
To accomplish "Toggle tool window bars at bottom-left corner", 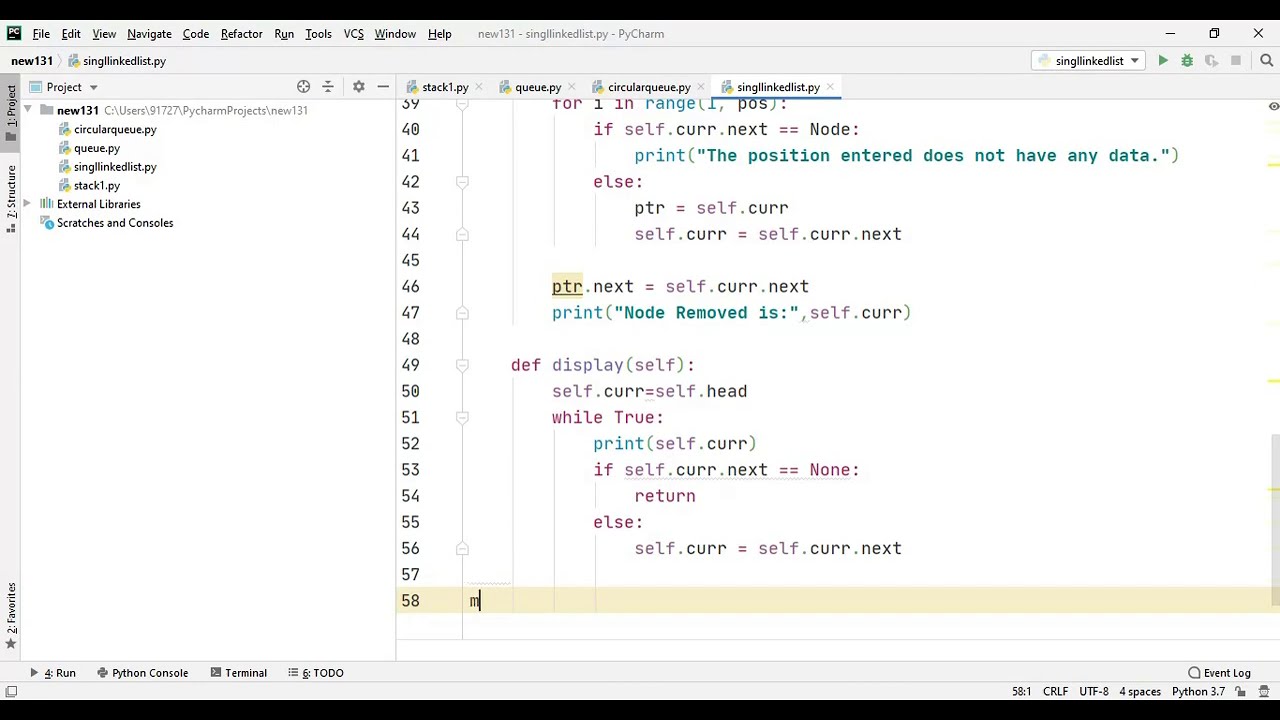I will click(11, 692).
